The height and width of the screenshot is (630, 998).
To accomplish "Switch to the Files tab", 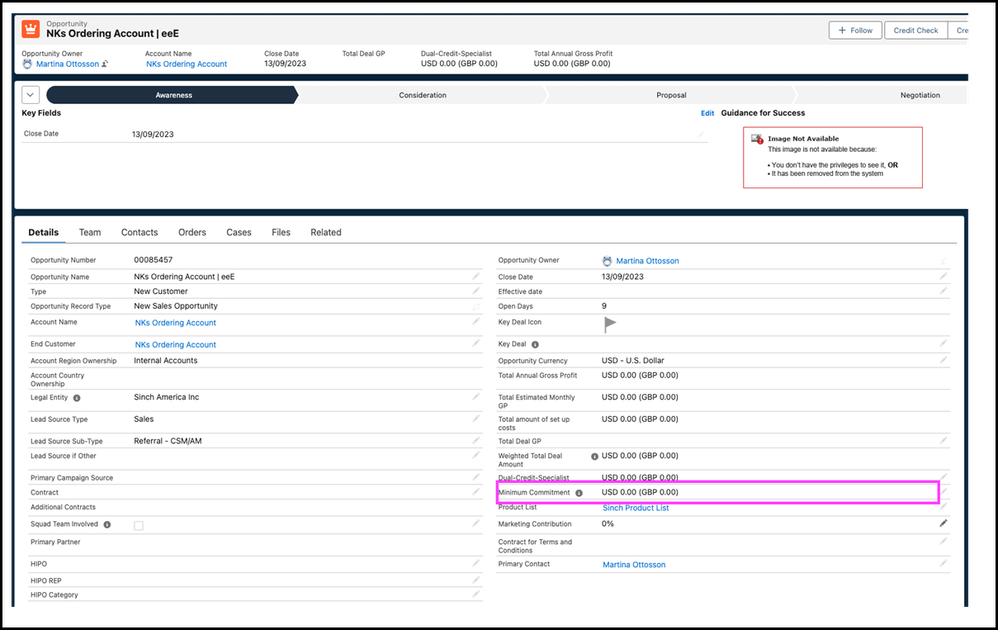I will coord(281,232).
